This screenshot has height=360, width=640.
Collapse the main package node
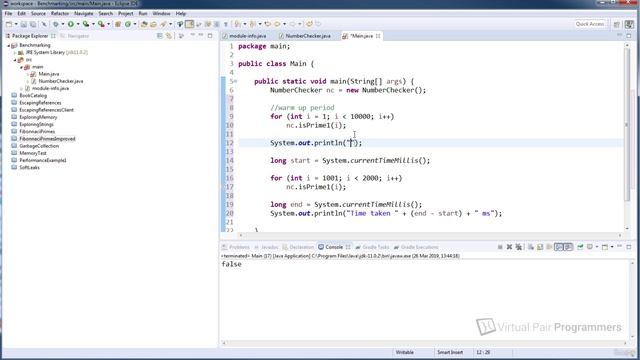[x=22, y=67]
